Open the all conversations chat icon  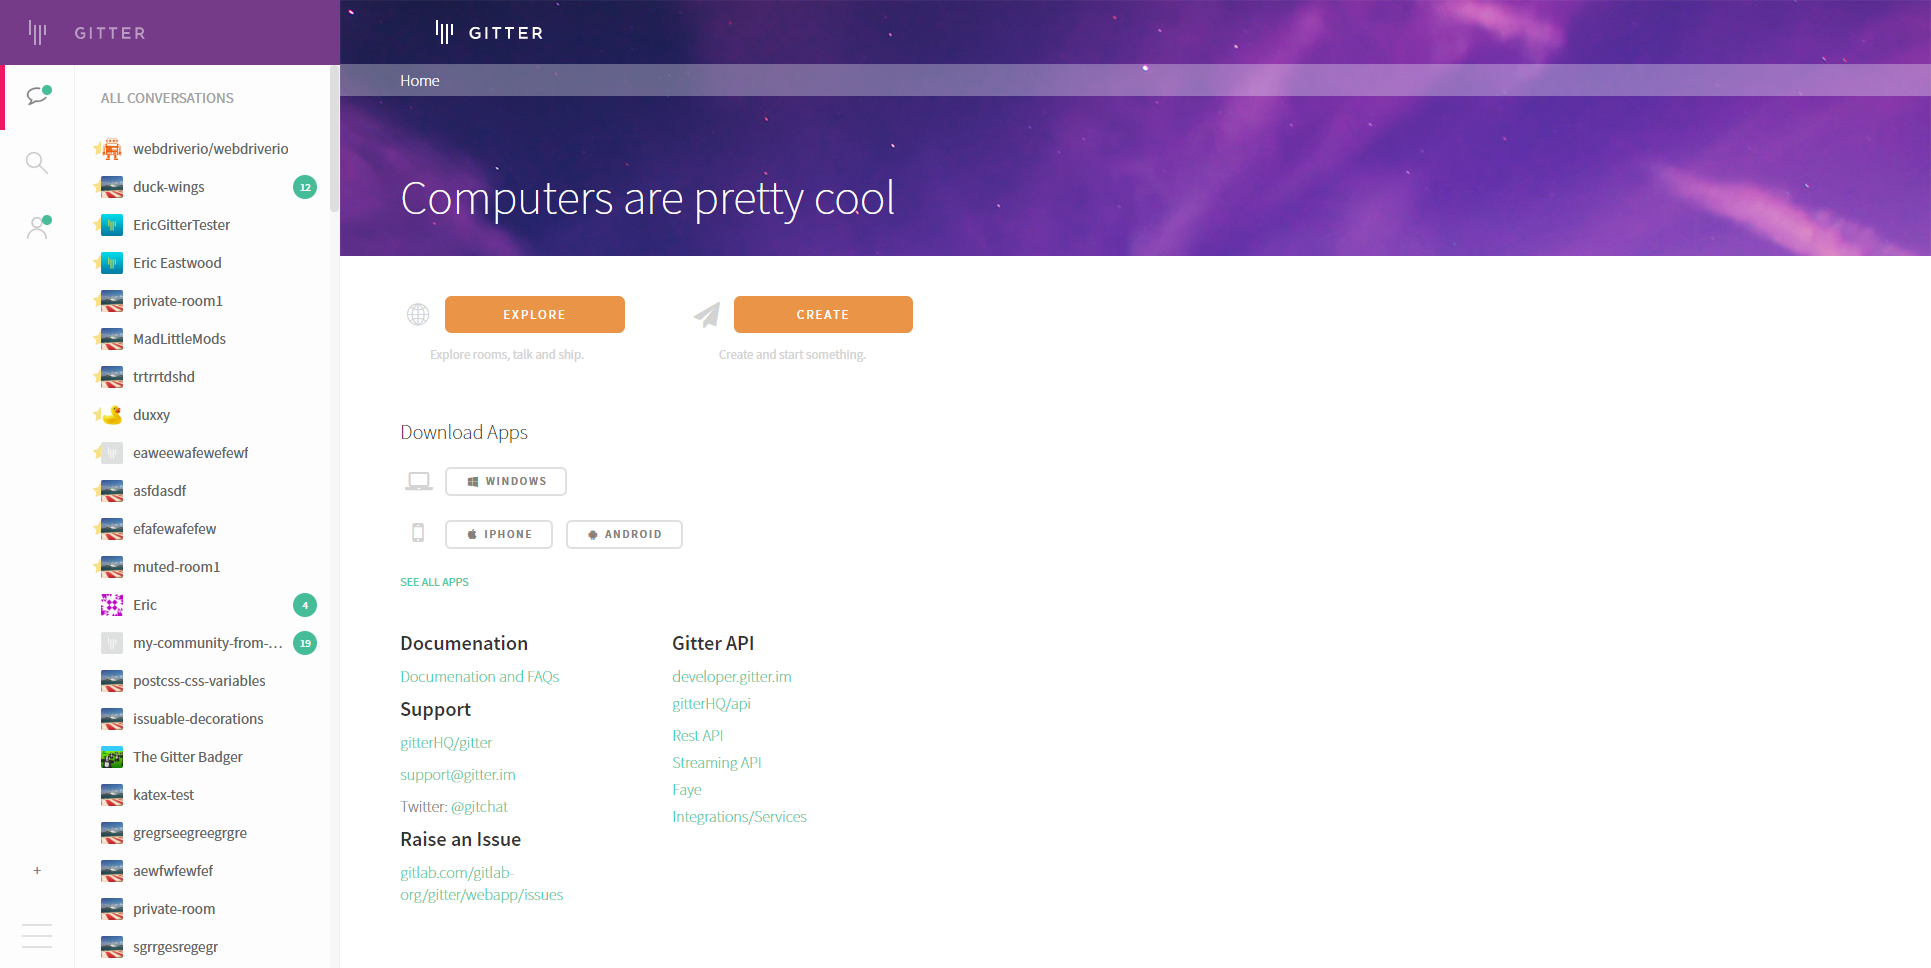click(38, 96)
